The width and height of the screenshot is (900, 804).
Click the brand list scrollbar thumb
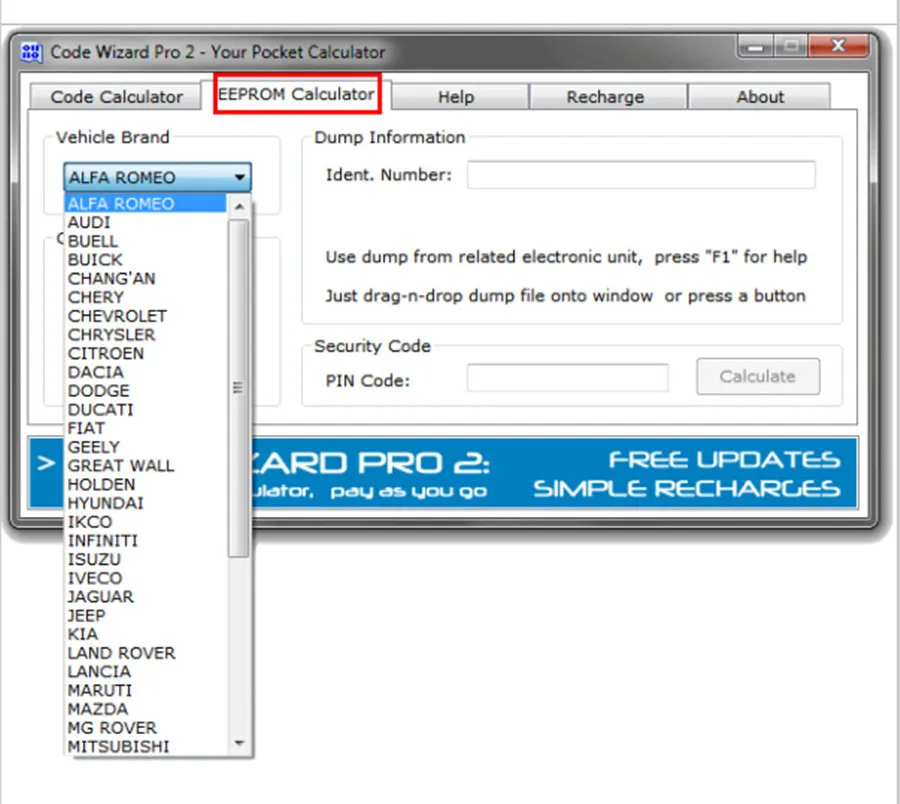click(x=238, y=389)
